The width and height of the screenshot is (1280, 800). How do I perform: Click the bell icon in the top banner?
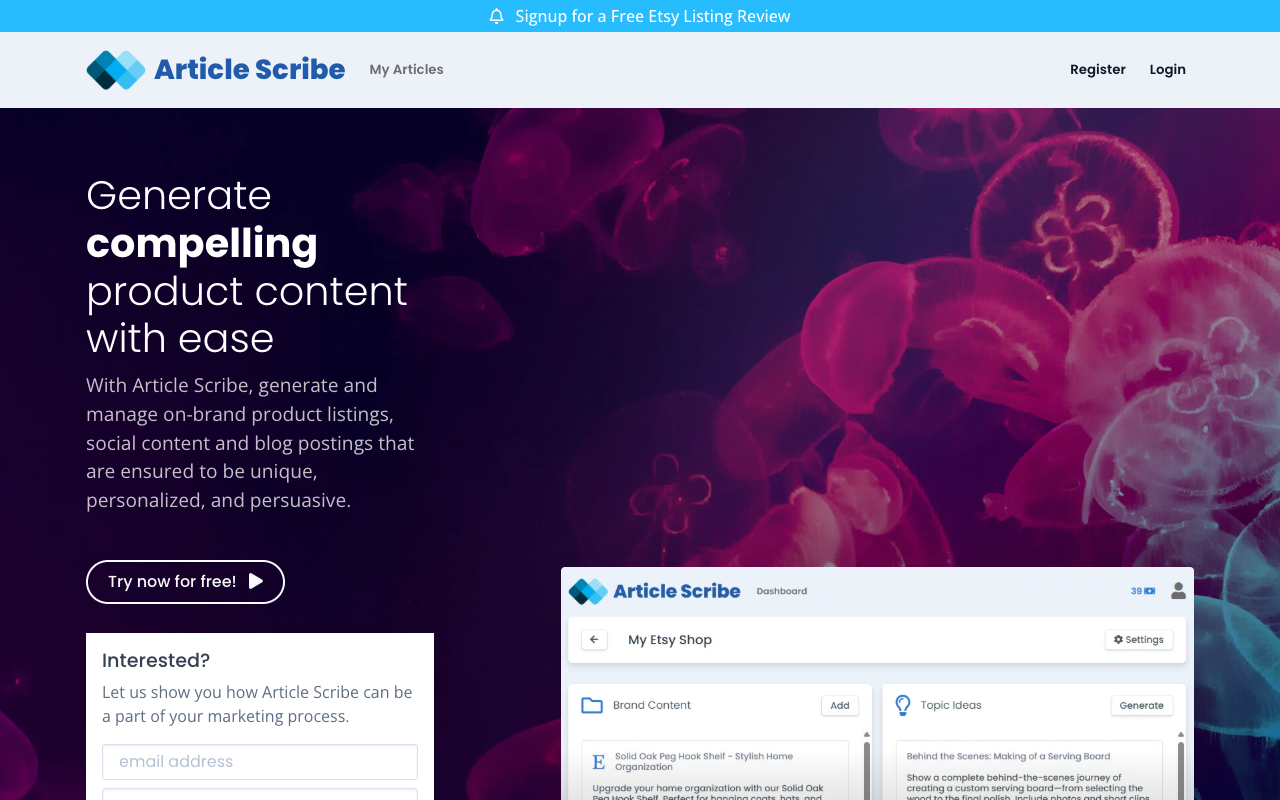(x=497, y=16)
